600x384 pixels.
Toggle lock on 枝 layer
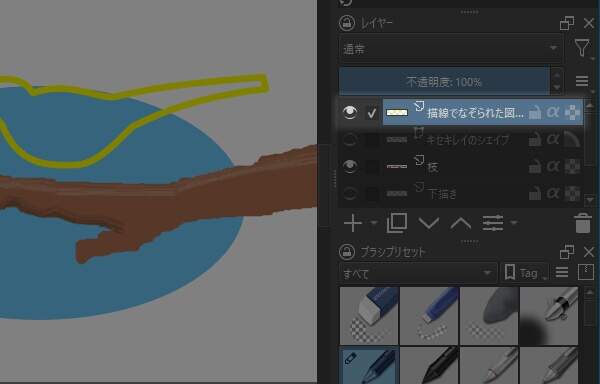(x=535, y=167)
